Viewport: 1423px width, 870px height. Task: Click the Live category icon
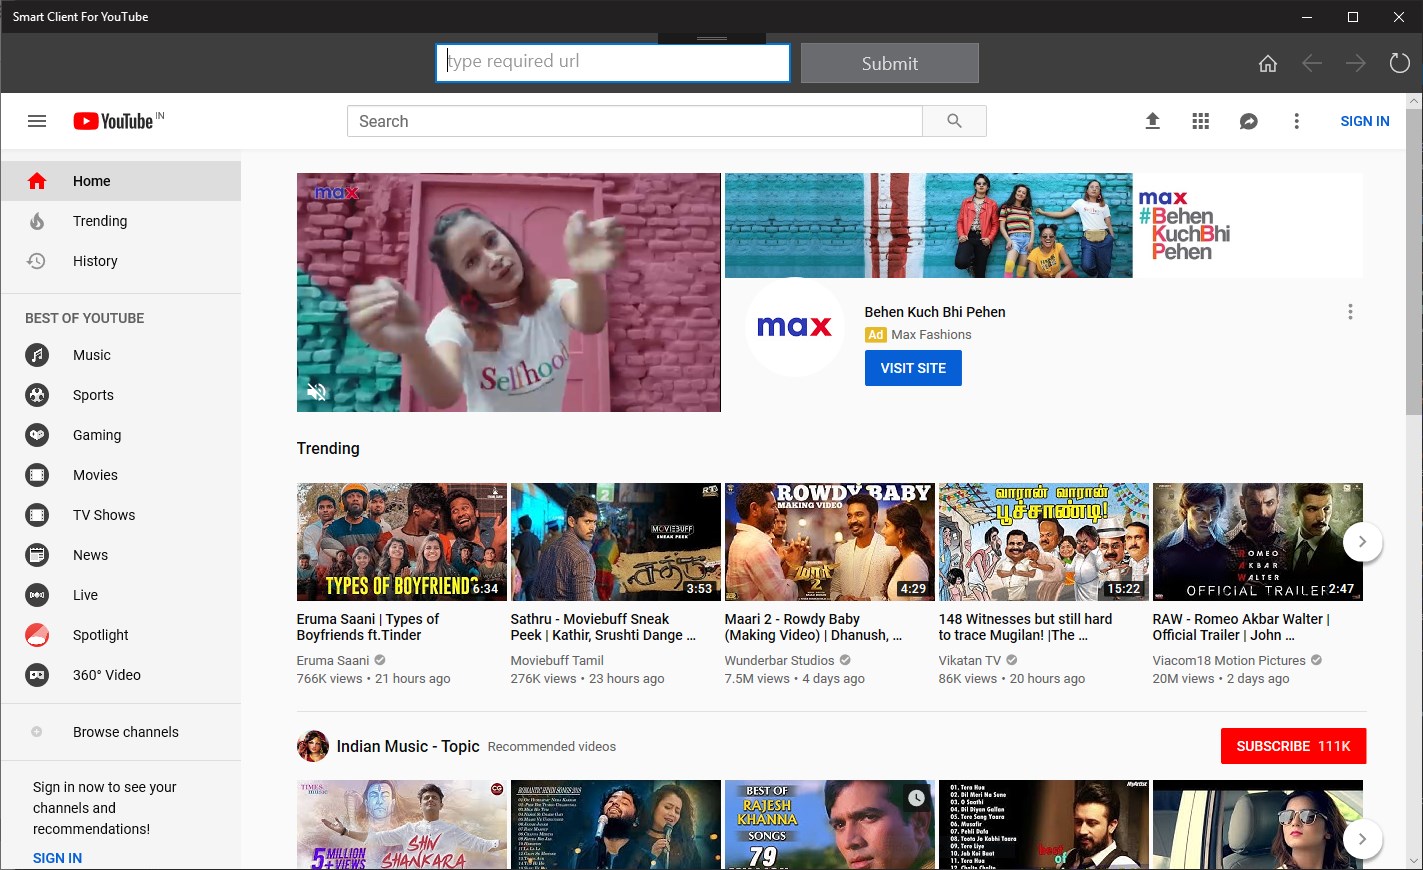pyautogui.click(x=37, y=595)
